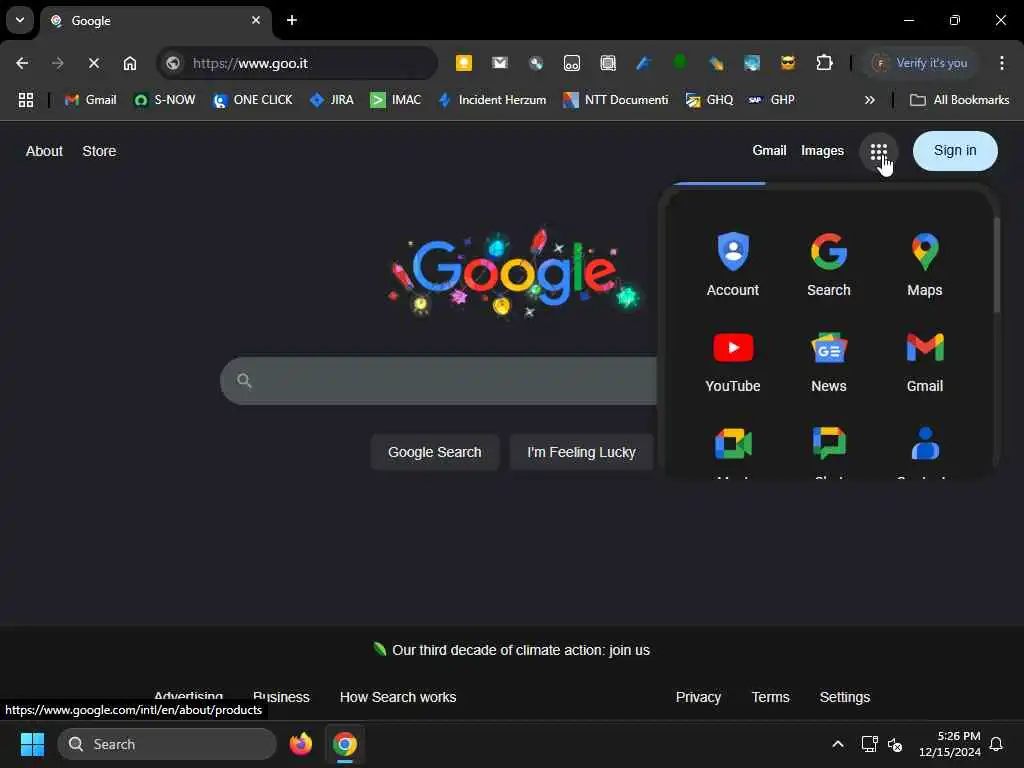Open the Chrome extensions puzzle icon
This screenshot has height=768, width=1024.
[x=824, y=63]
